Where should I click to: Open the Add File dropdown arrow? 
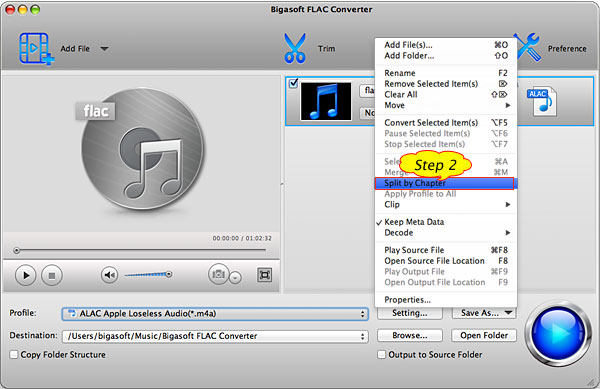[104, 49]
